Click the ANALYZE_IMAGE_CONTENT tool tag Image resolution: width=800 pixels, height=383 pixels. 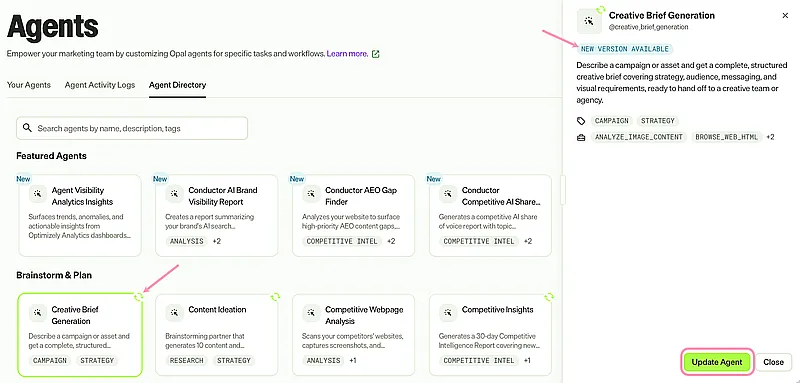click(x=639, y=137)
